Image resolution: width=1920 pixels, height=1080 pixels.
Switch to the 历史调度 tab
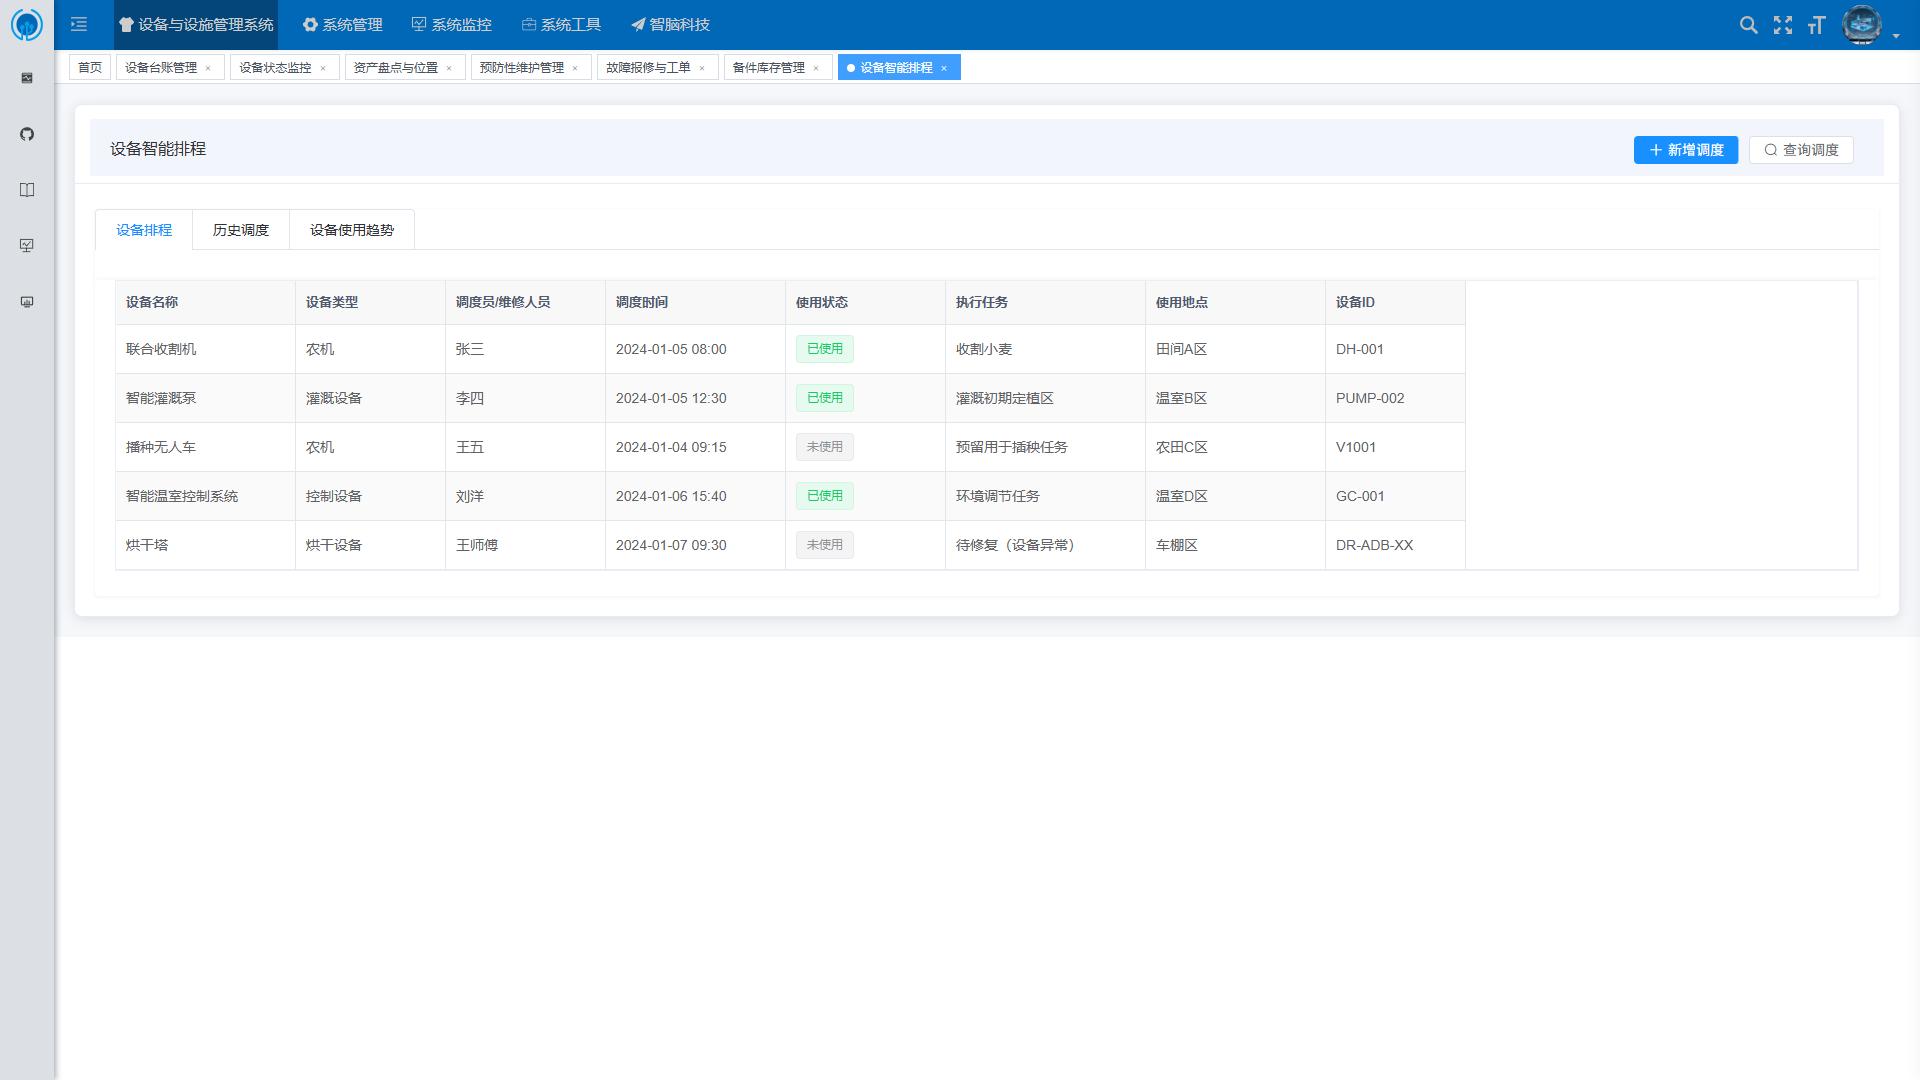[240, 230]
